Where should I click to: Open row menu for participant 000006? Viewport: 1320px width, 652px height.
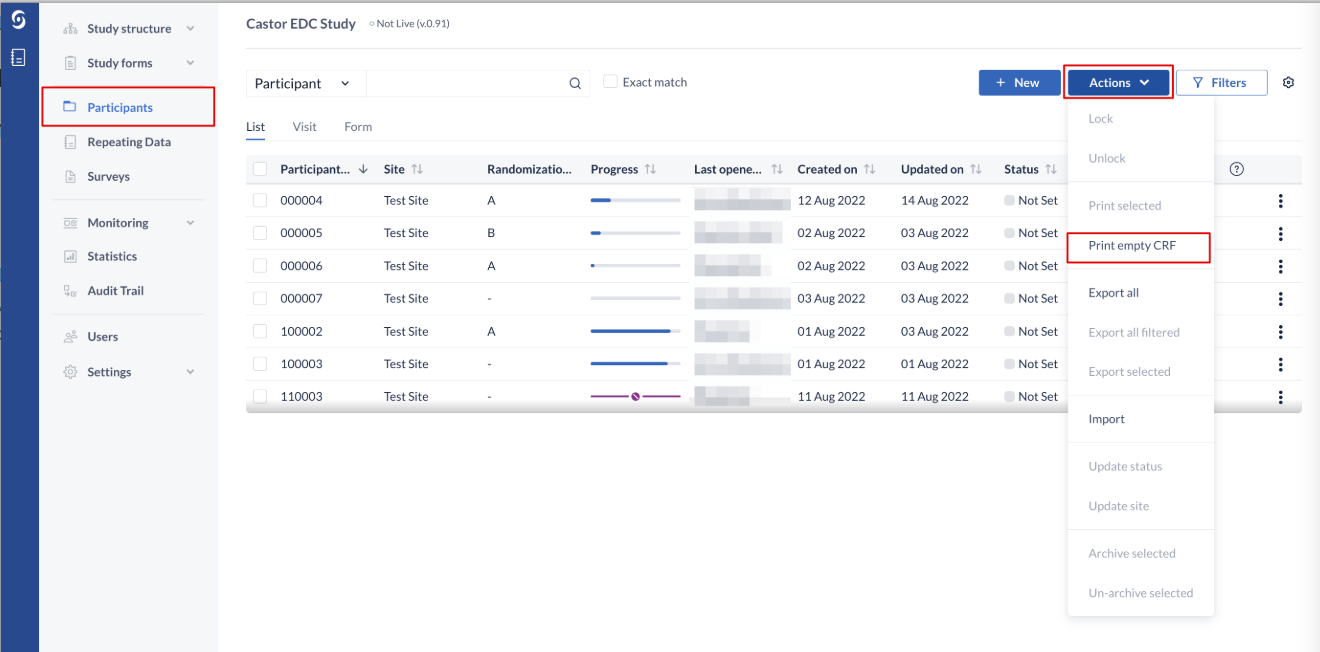(x=1280, y=266)
